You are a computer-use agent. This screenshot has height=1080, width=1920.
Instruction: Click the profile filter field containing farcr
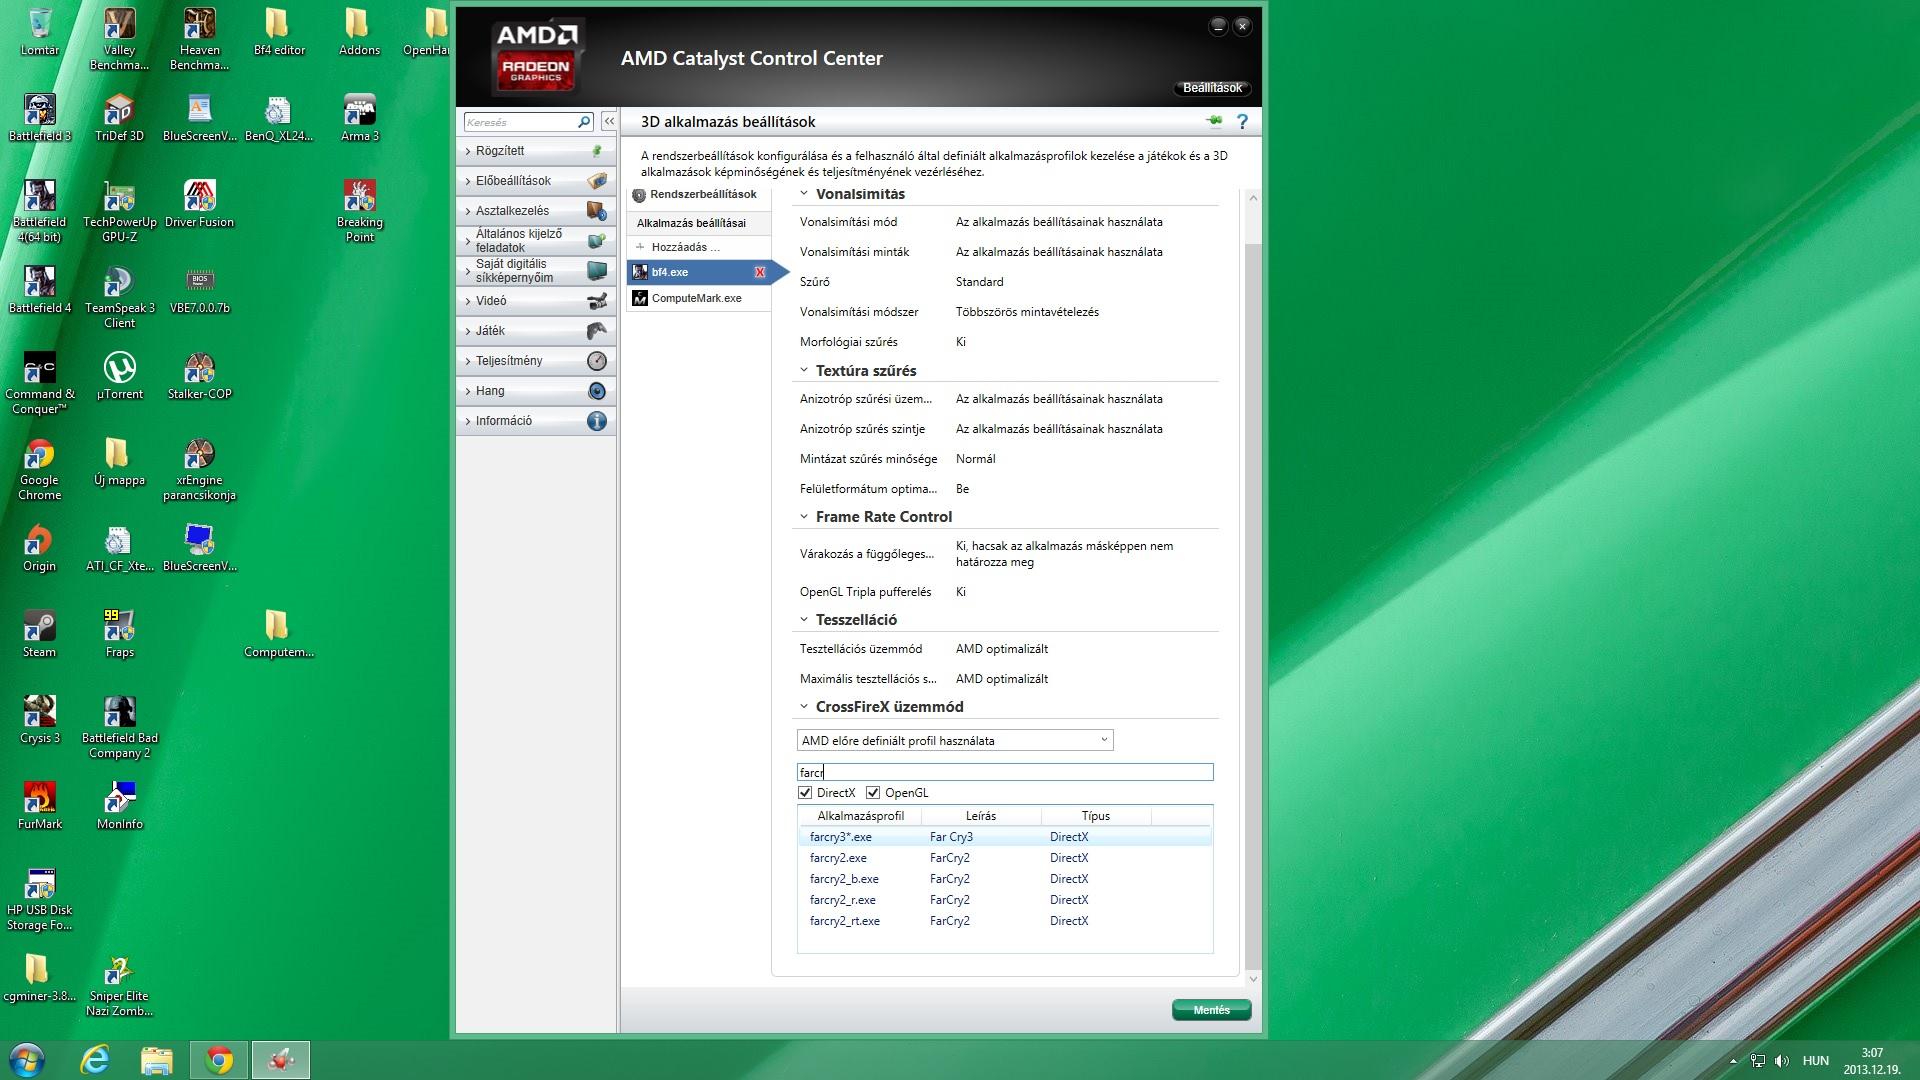(1005, 772)
